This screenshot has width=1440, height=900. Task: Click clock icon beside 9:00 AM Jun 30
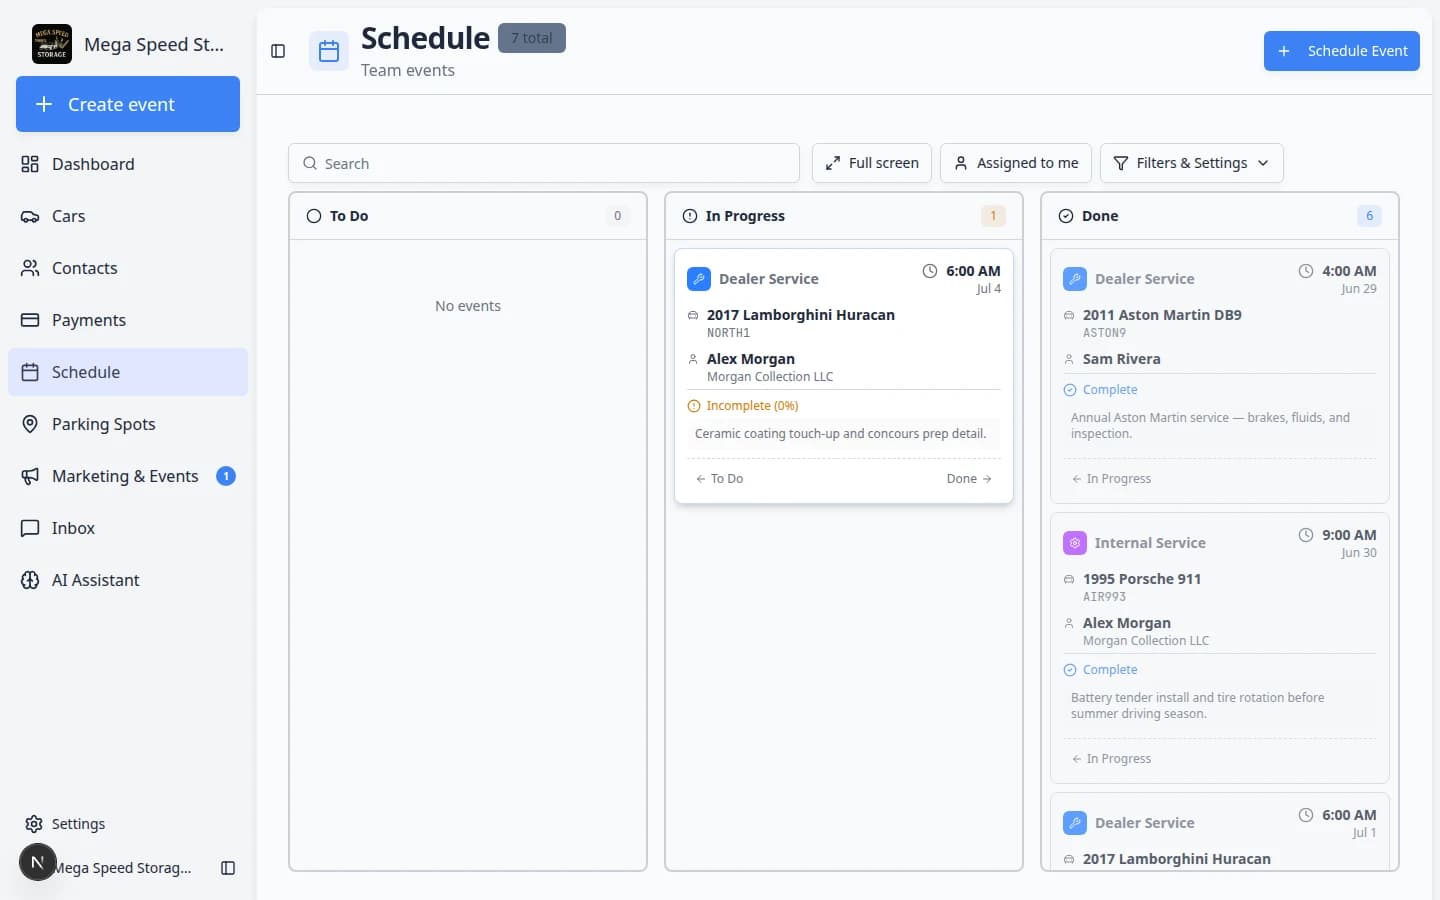[x=1306, y=535]
